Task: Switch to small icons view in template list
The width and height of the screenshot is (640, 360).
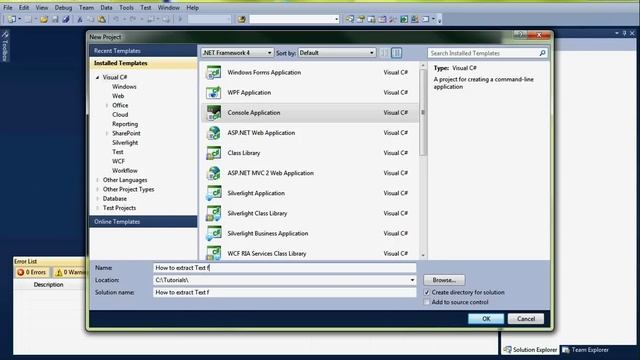Action: pos(384,53)
